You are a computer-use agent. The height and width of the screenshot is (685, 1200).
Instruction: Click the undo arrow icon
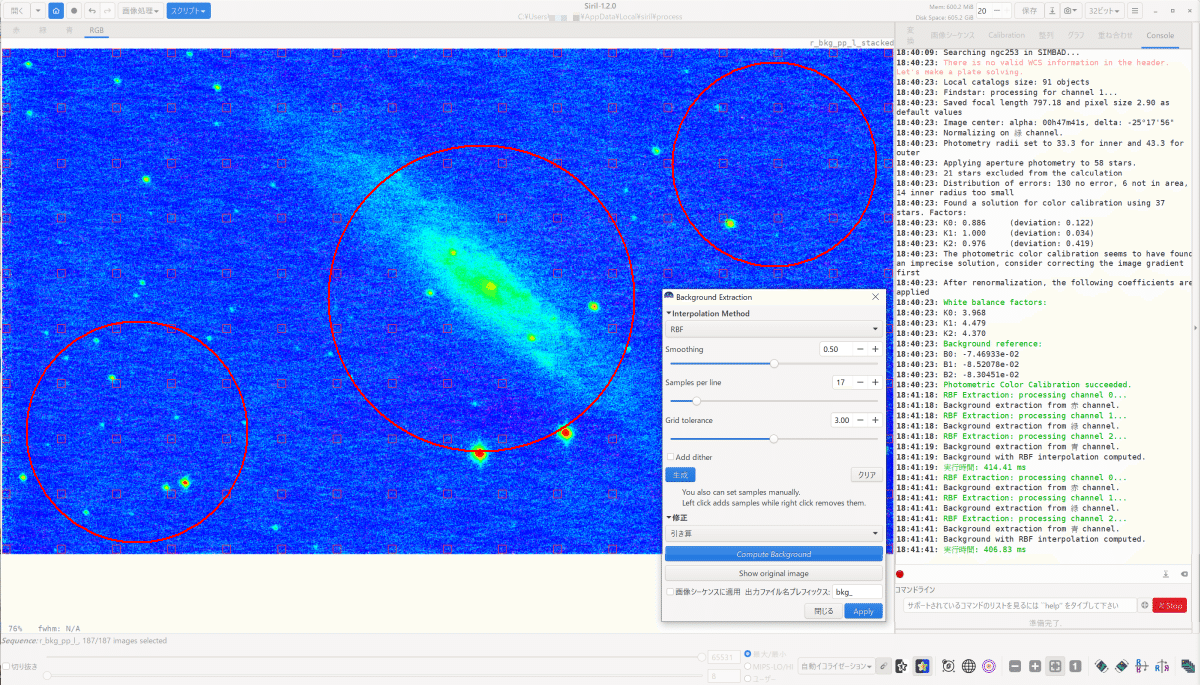(92, 10)
